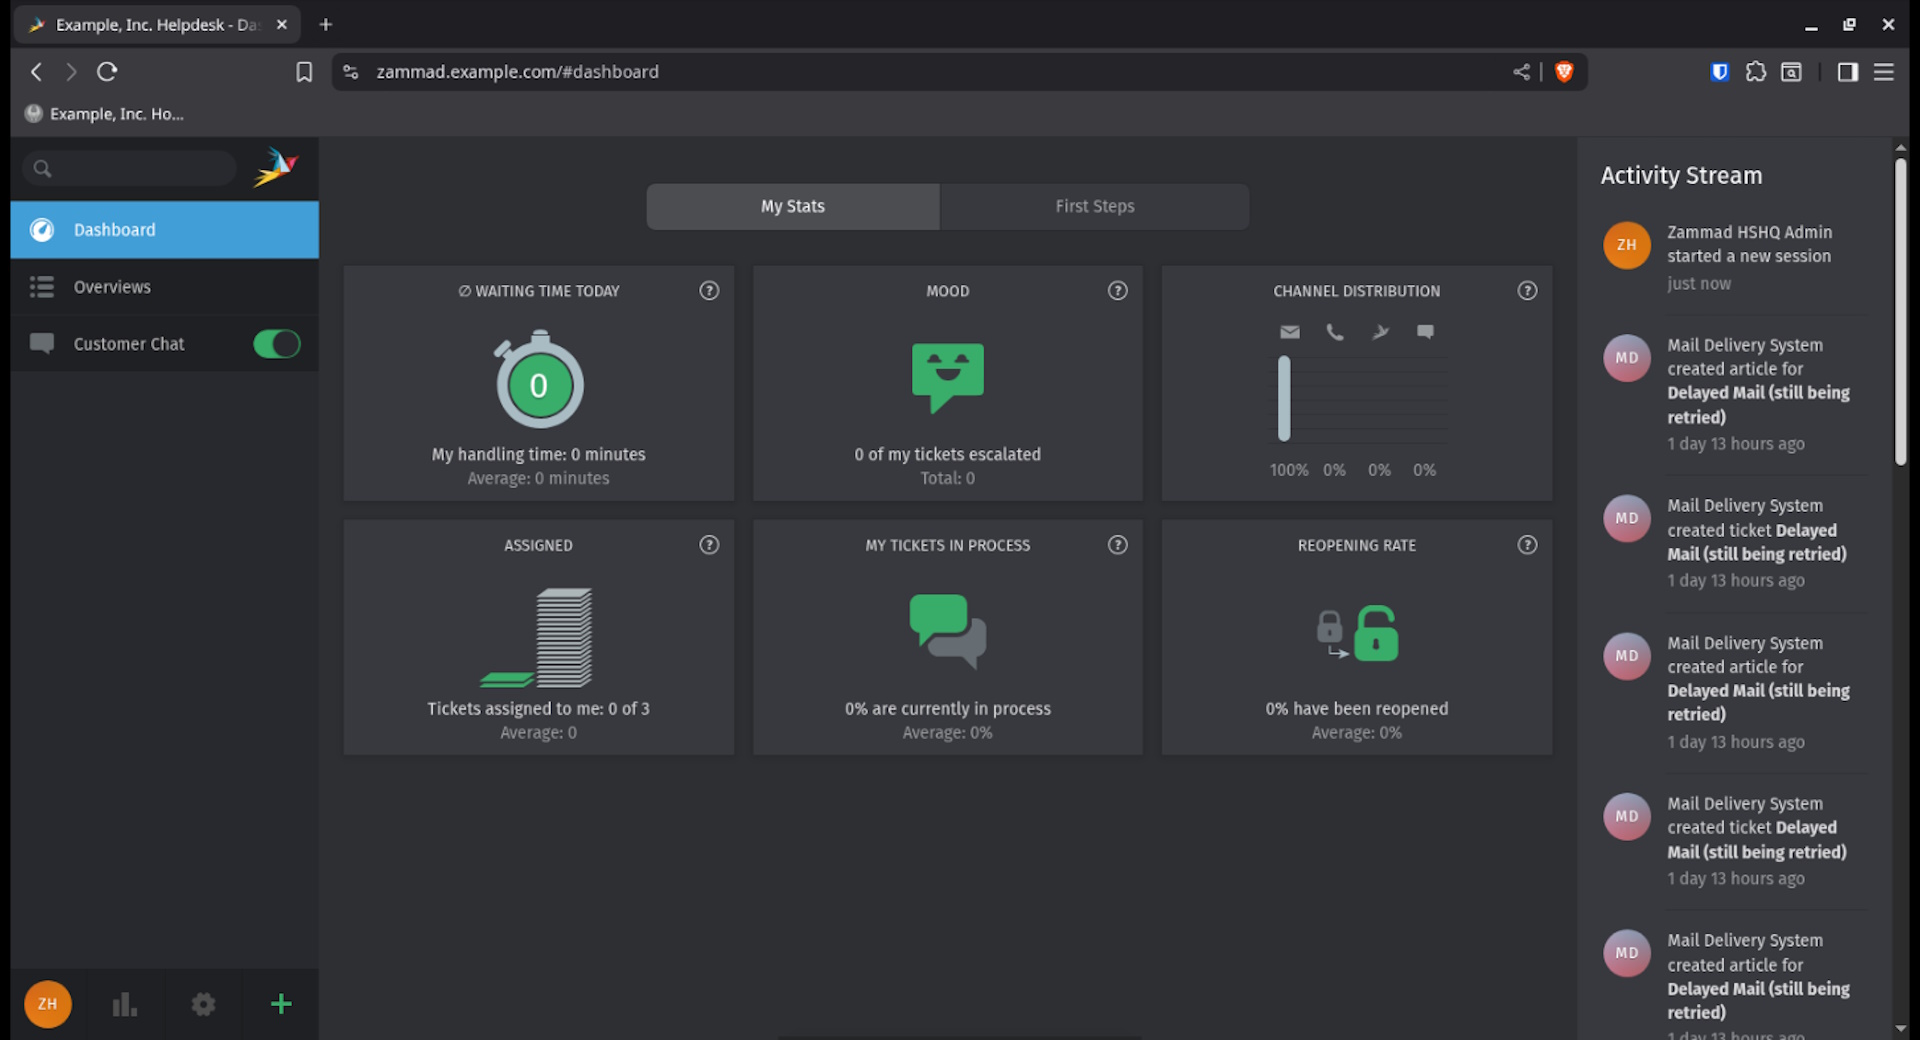Click the Brave Shields icon
The width and height of the screenshot is (1920, 1040).
click(x=1564, y=72)
